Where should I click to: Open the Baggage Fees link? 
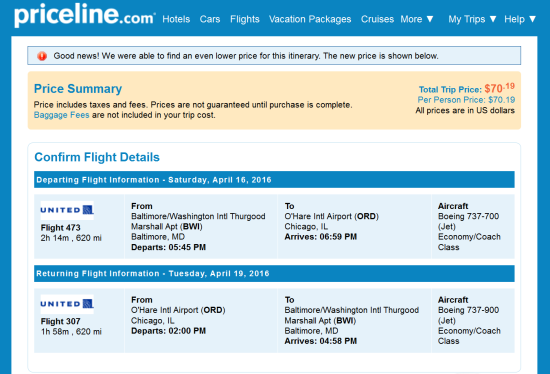click(x=61, y=115)
